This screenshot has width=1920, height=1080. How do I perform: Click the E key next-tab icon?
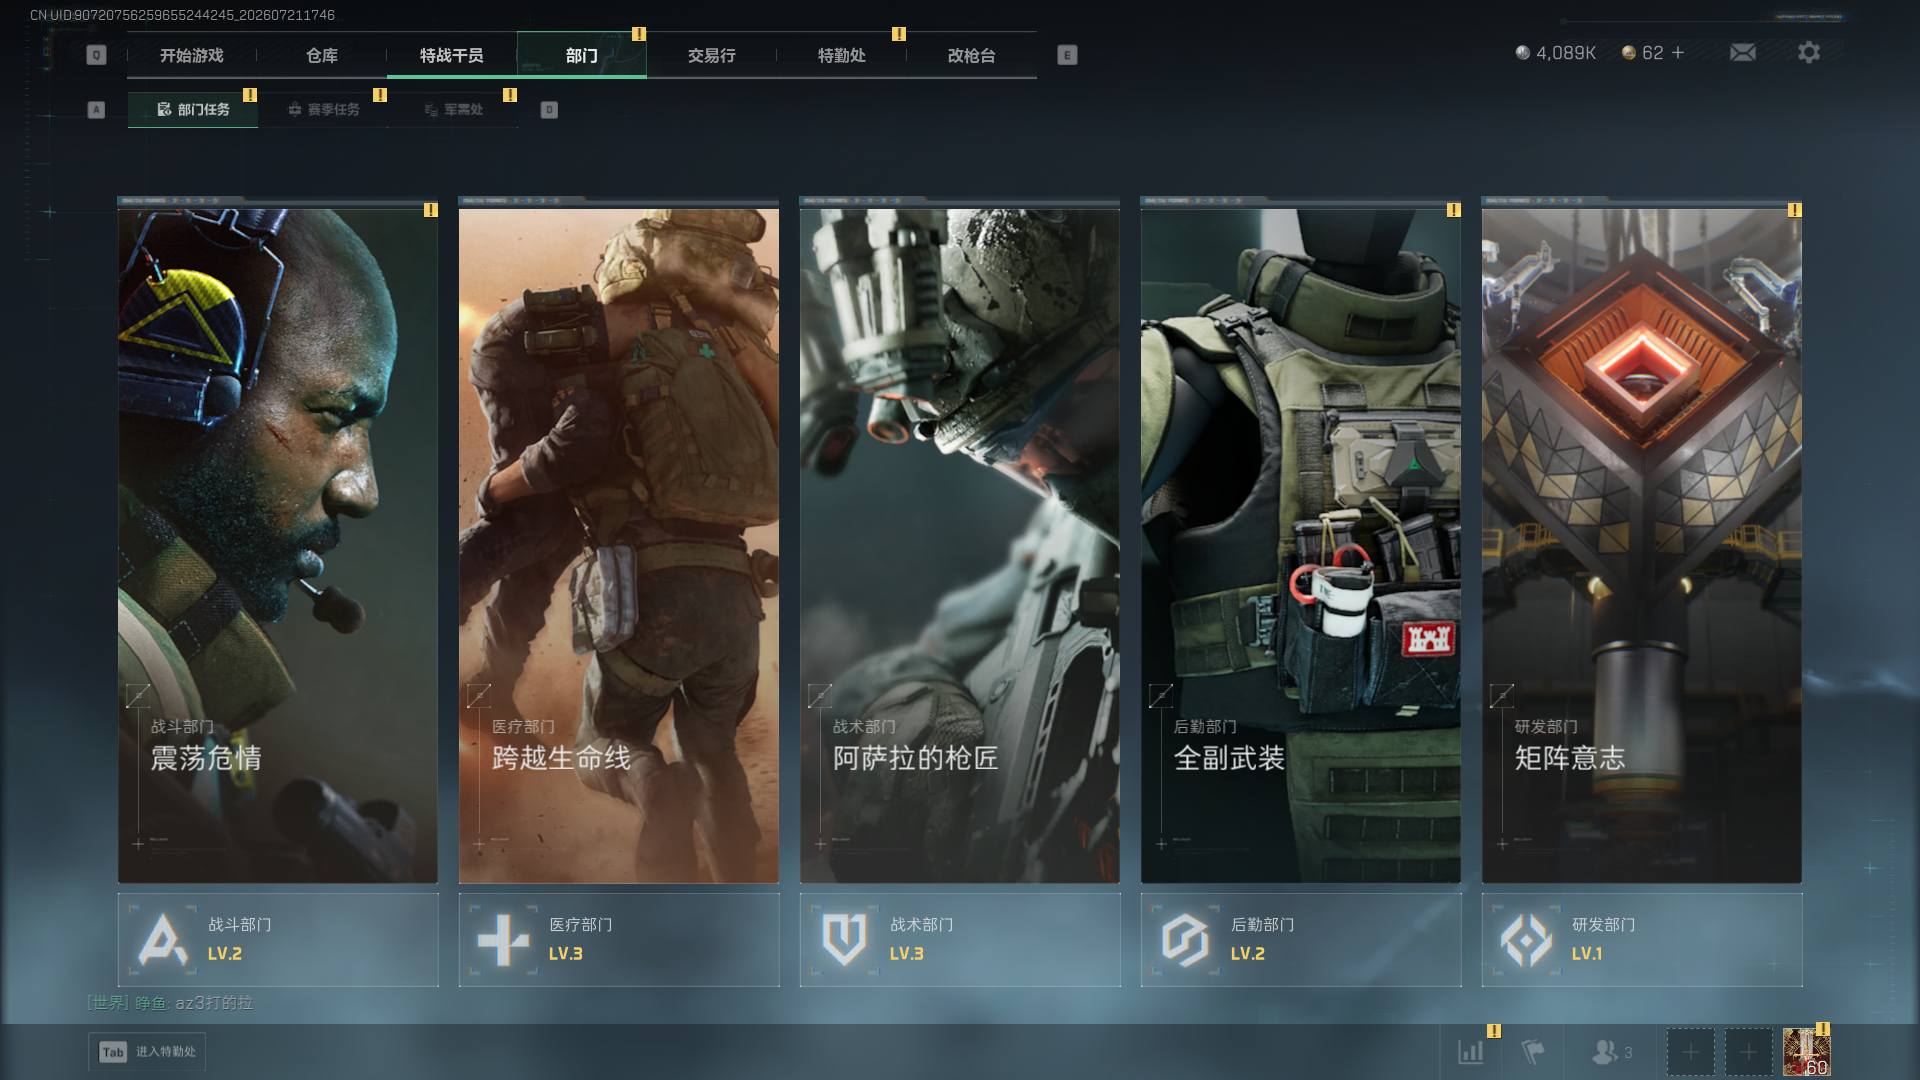pyautogui.click(x=1067, y=55)
